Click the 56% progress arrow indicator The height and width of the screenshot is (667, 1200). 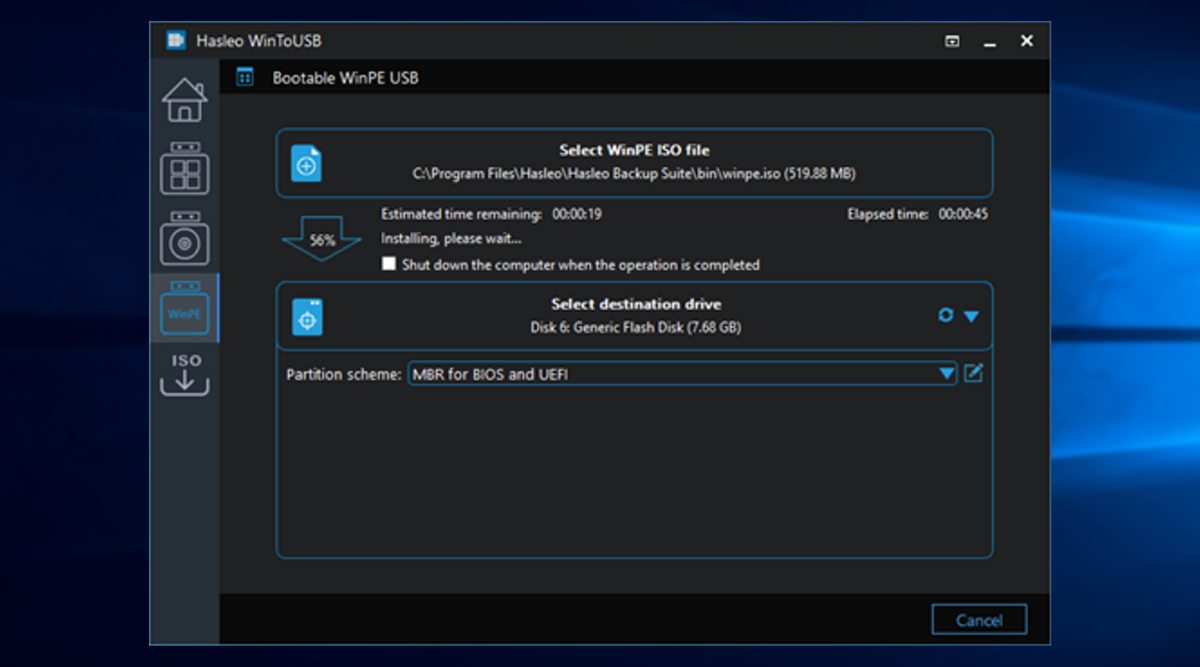tap(322, 238)
